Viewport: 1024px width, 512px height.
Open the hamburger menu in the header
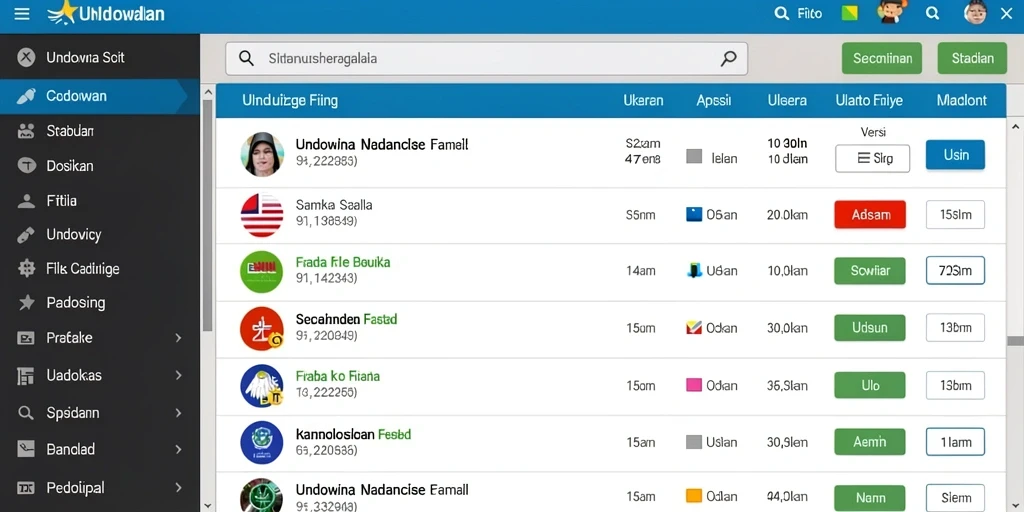pos(22,14)
